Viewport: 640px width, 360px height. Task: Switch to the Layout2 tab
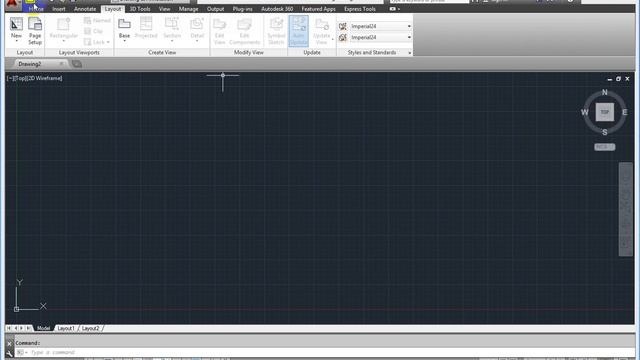pyautogui.click(x=90, y=328)
